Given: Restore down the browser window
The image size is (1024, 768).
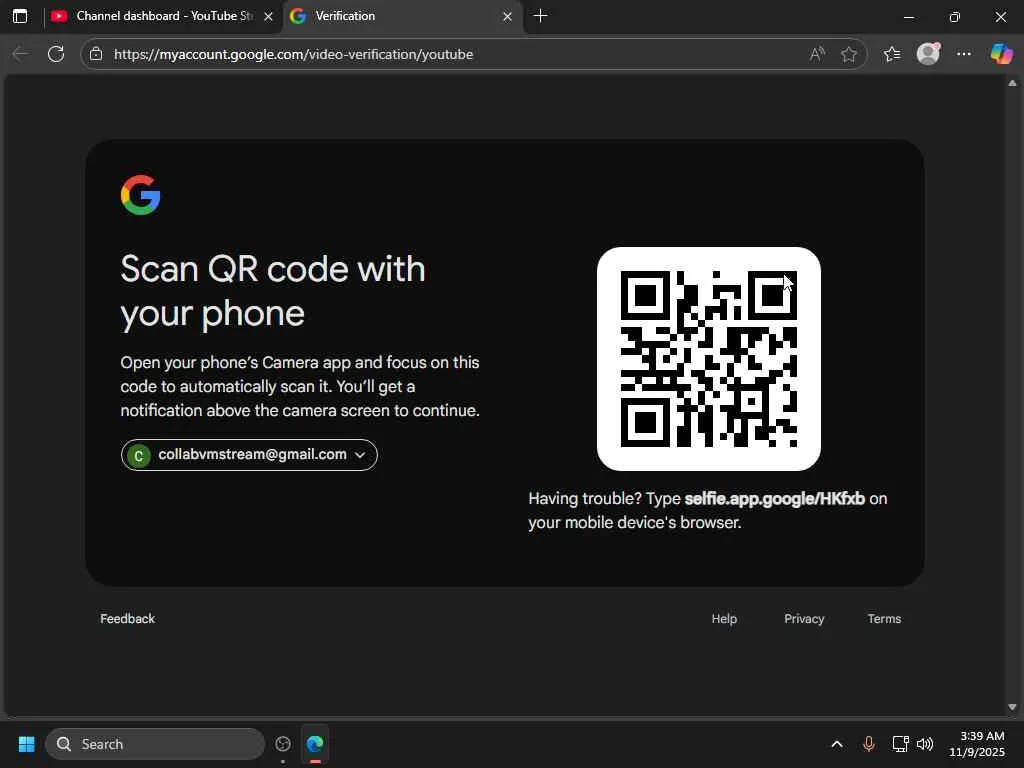Looking at the screenshot, I should click(955, 17).
